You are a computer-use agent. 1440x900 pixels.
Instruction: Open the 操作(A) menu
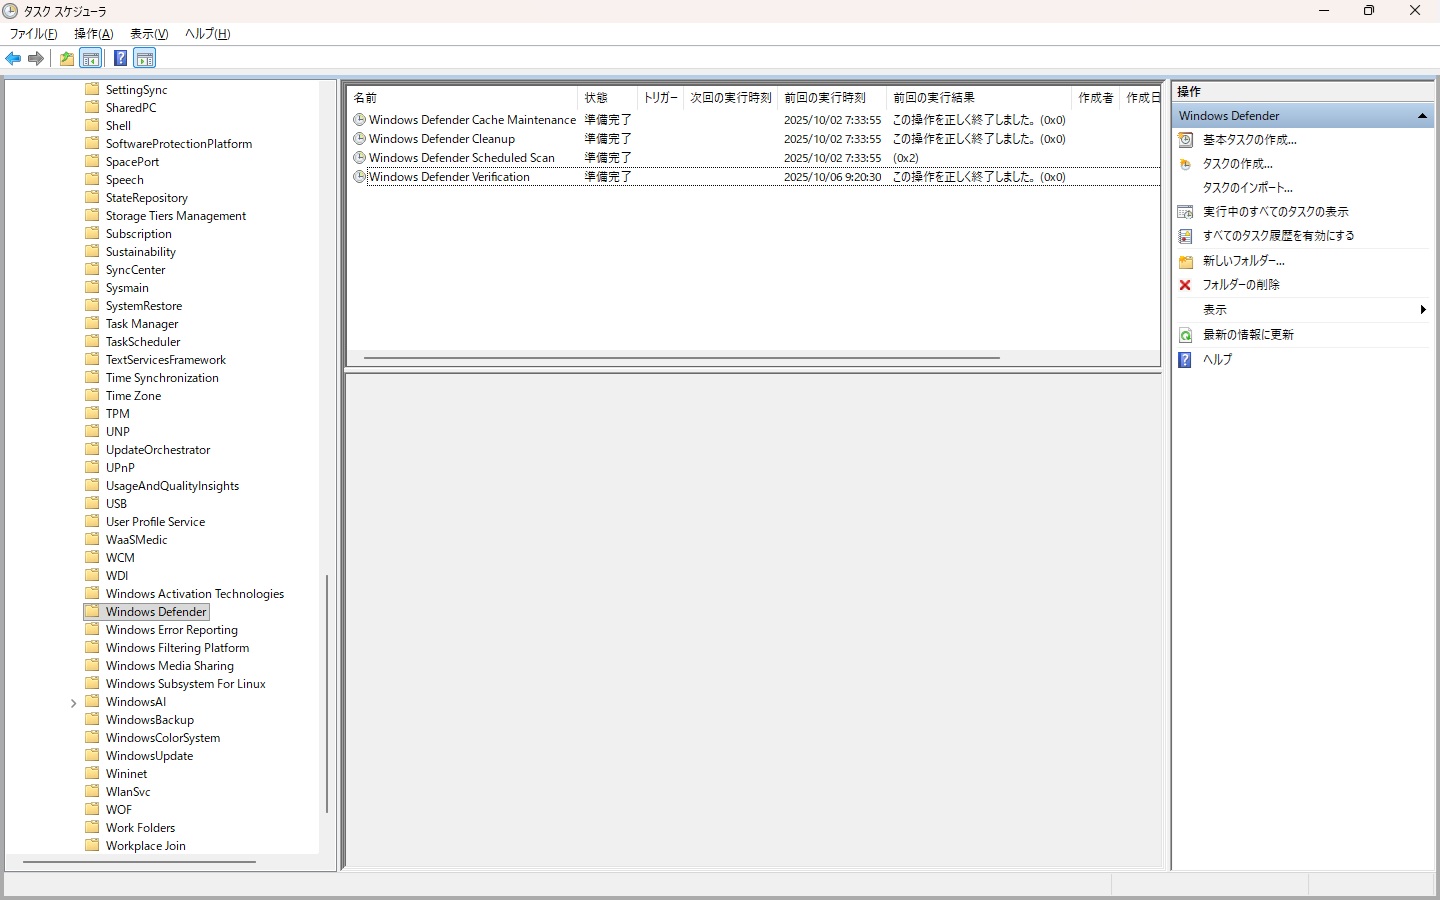tap(93, 34)
